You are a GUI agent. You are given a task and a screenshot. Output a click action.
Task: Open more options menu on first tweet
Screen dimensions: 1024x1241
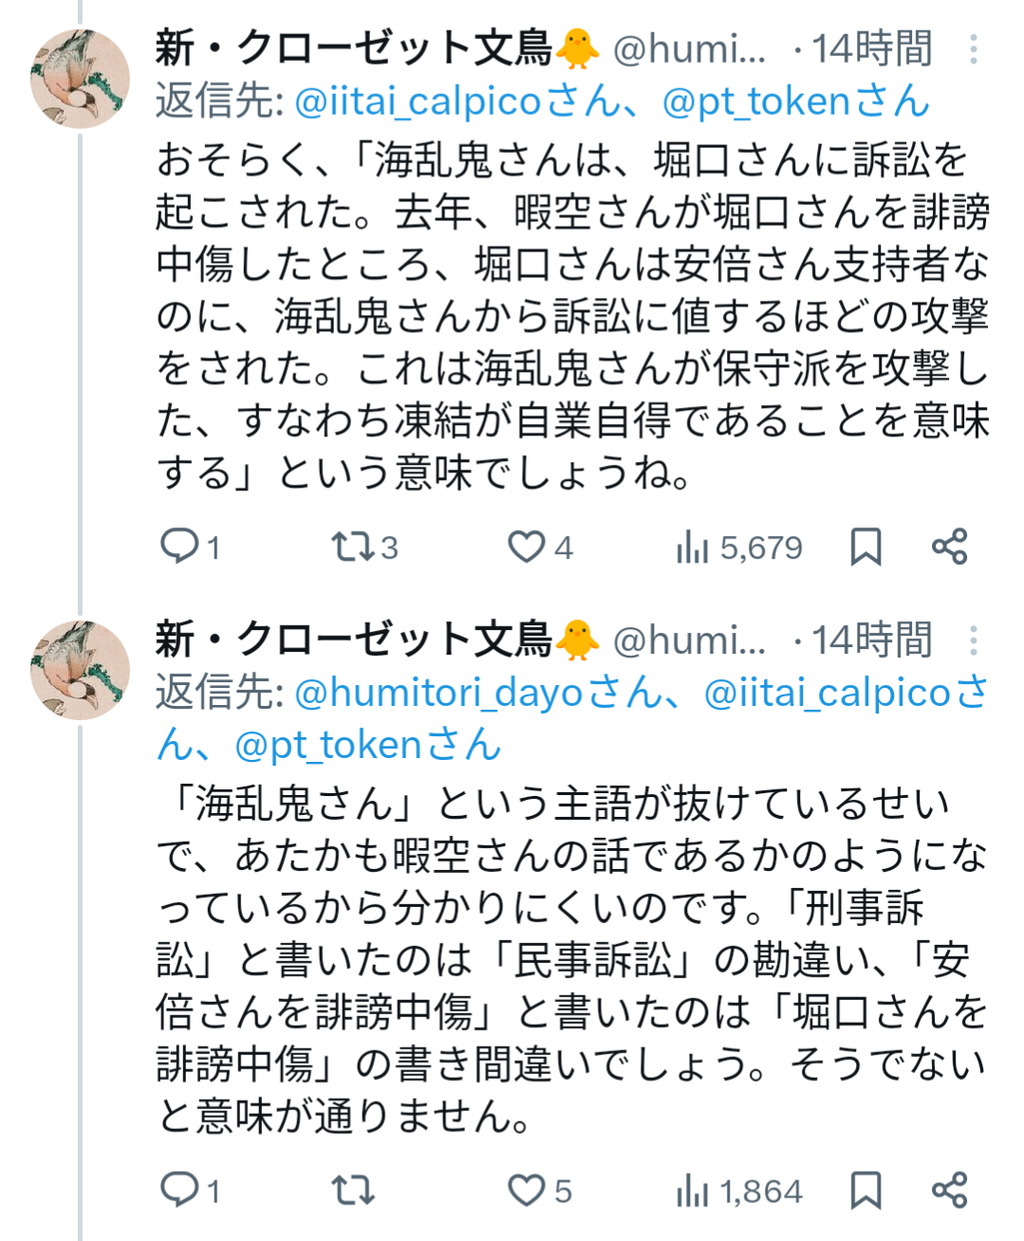(973, 49)
